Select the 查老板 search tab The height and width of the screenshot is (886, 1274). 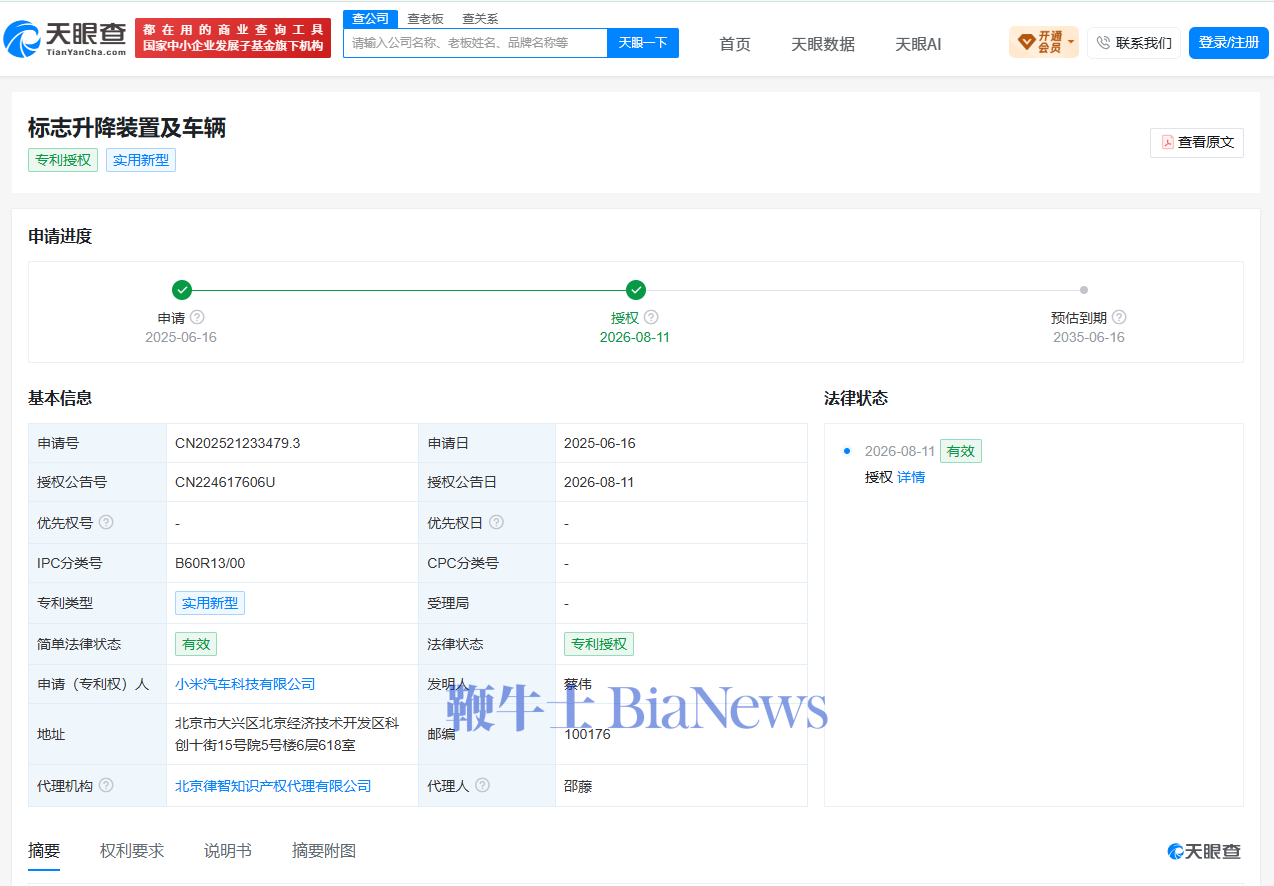pos(425,19)
